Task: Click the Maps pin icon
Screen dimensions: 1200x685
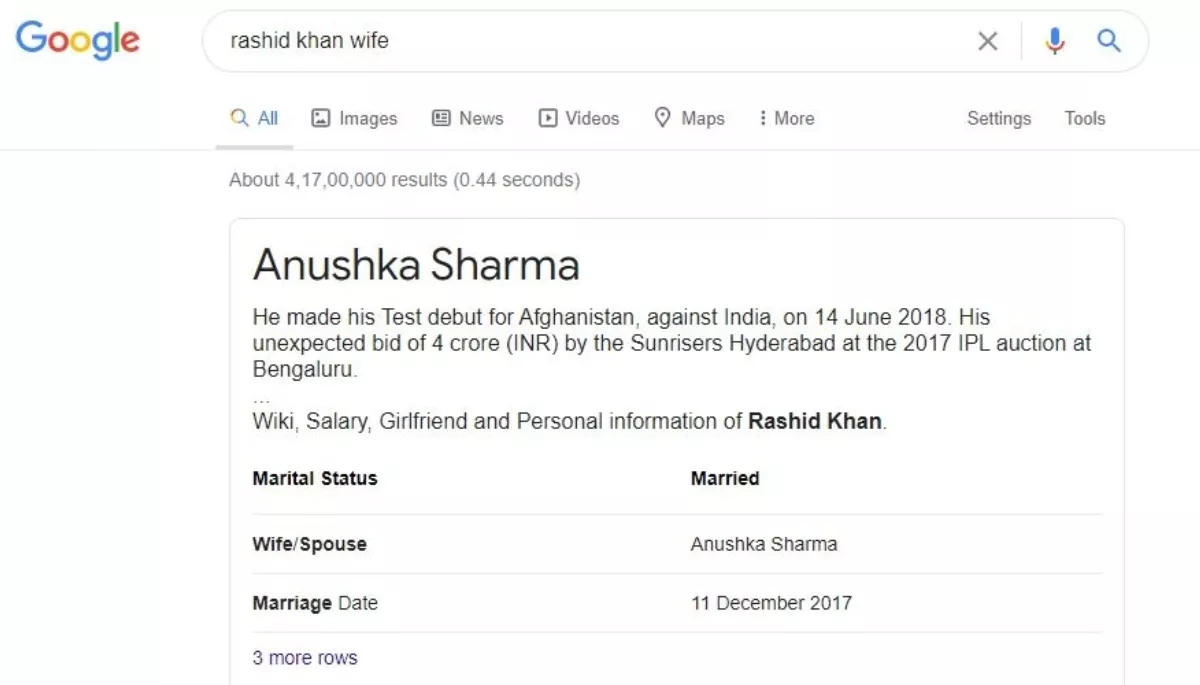Action: pyautogui.click(x=662, y=118)
